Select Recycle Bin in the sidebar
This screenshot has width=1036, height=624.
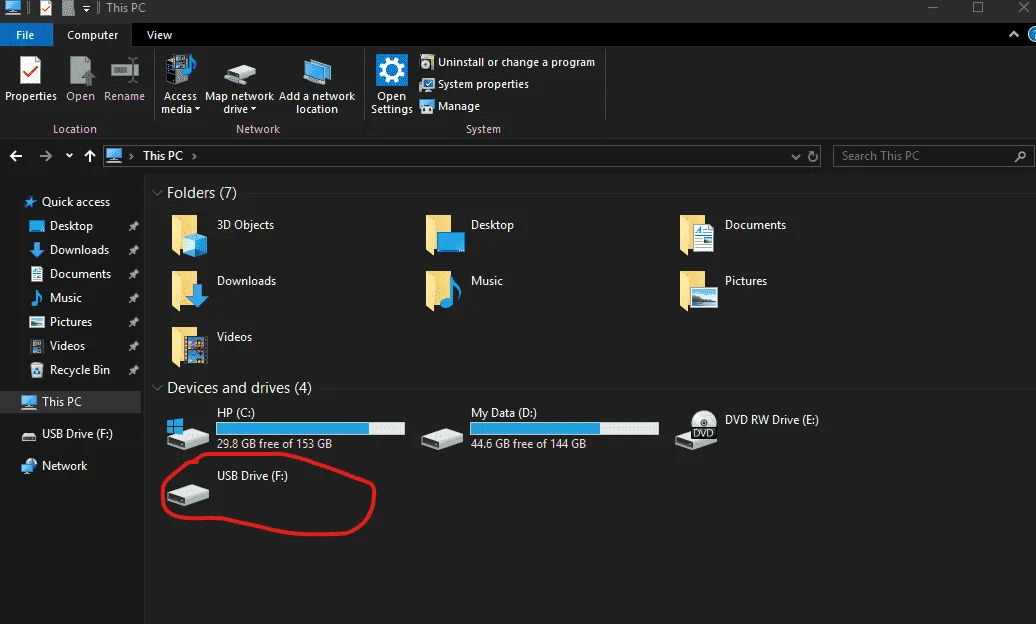70,370
